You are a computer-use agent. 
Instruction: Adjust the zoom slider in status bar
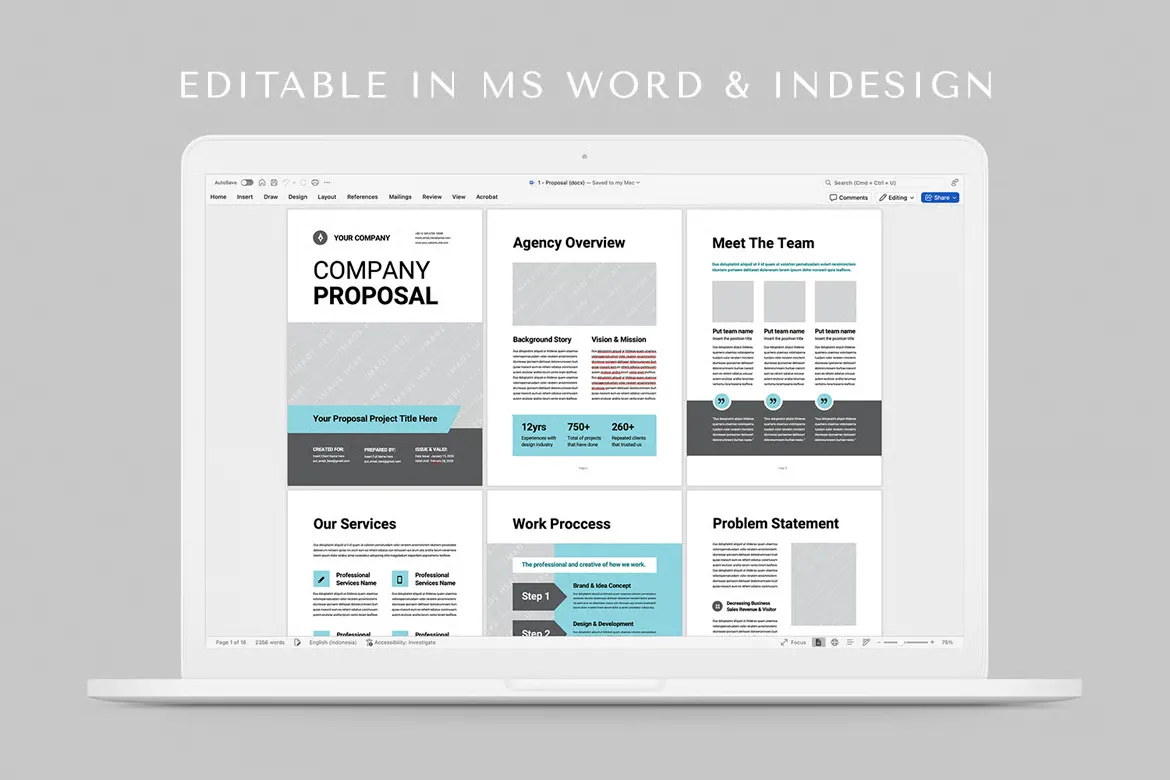(906, 643)
